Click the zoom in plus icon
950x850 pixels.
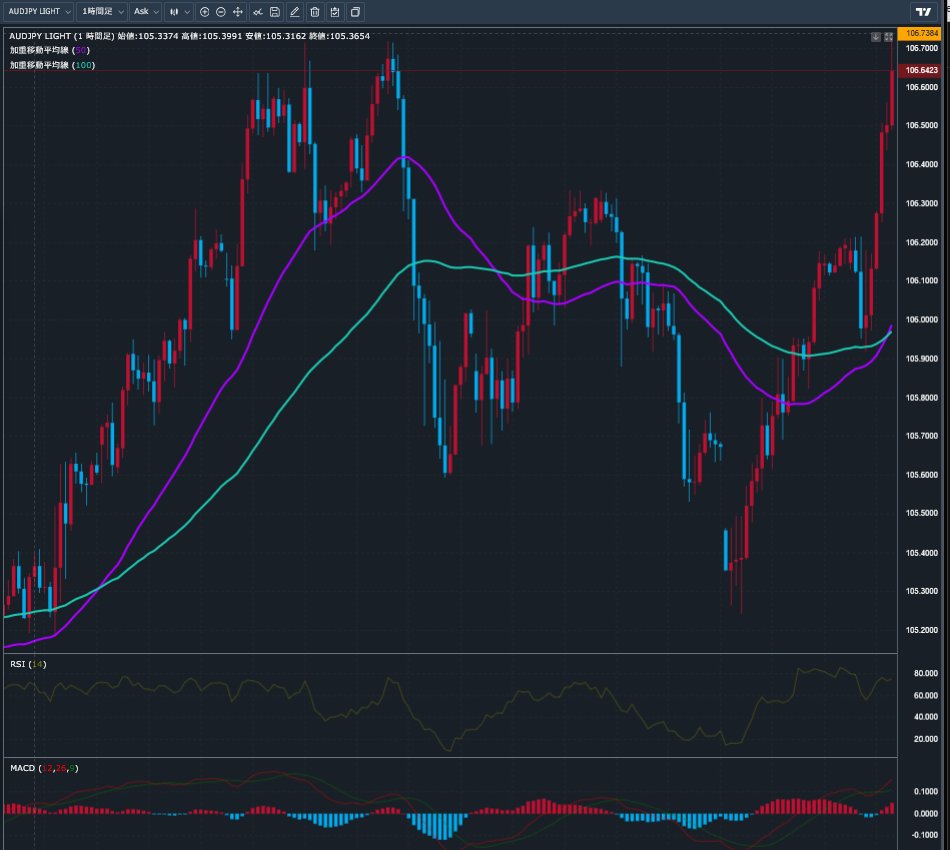tap(205, 12)
